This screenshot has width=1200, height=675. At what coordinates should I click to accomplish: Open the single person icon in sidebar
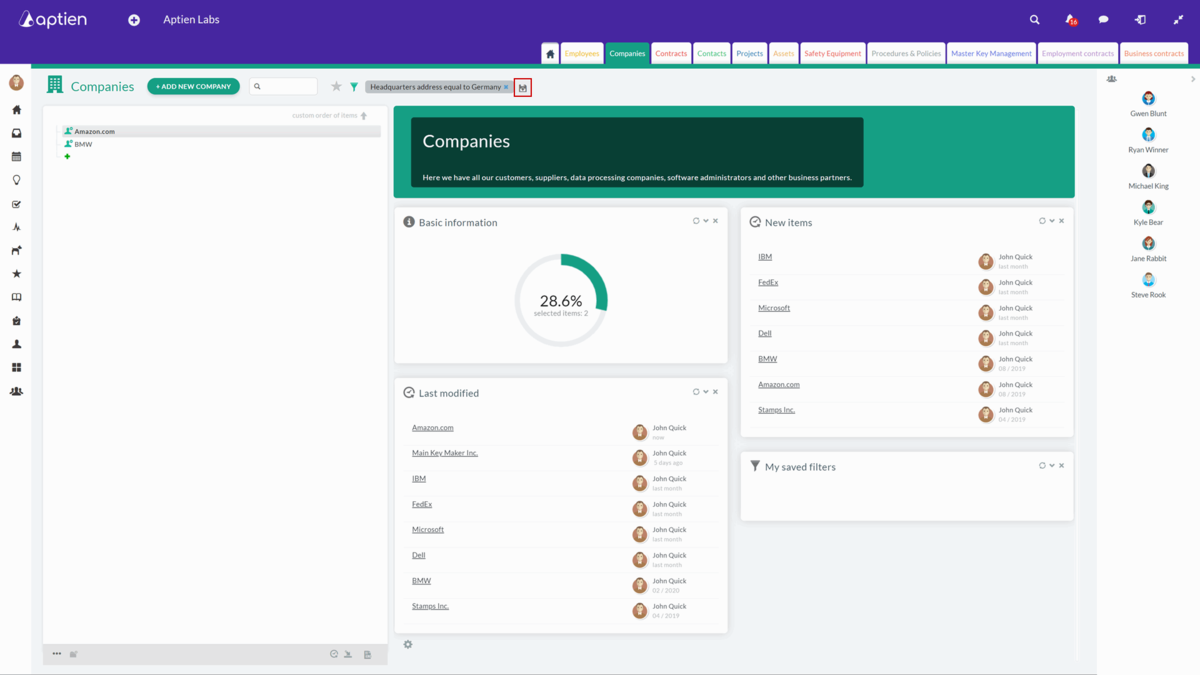point(16,344)
